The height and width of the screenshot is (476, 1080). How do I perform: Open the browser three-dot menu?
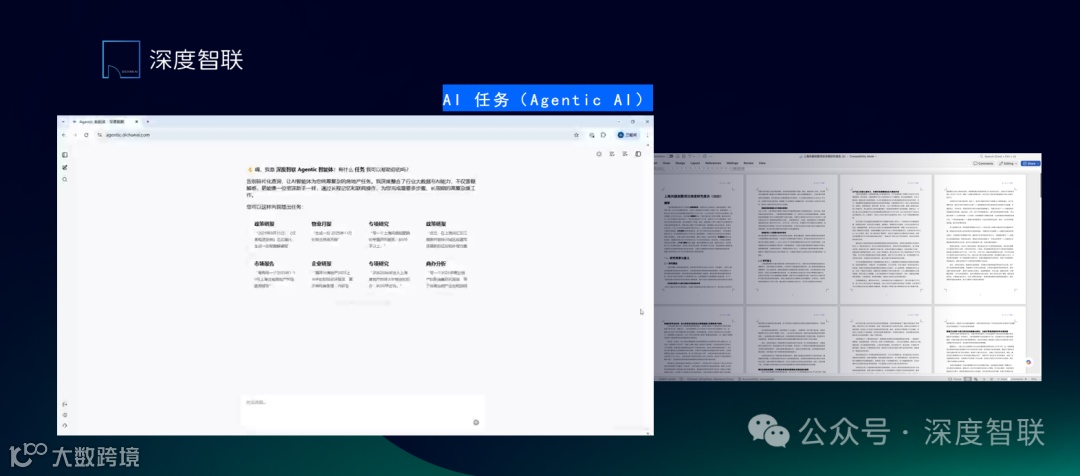[x=647, y=135]
